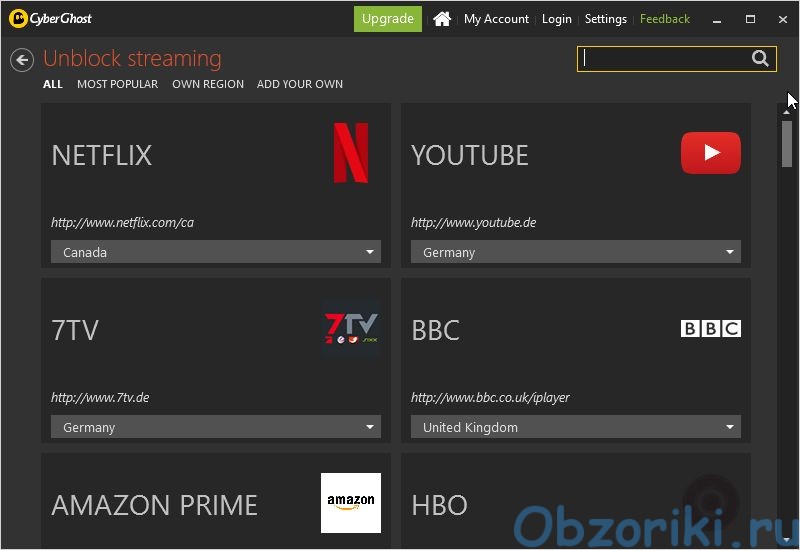Open Settings
This screenshot has height=550, width=800.
point(606,19)
